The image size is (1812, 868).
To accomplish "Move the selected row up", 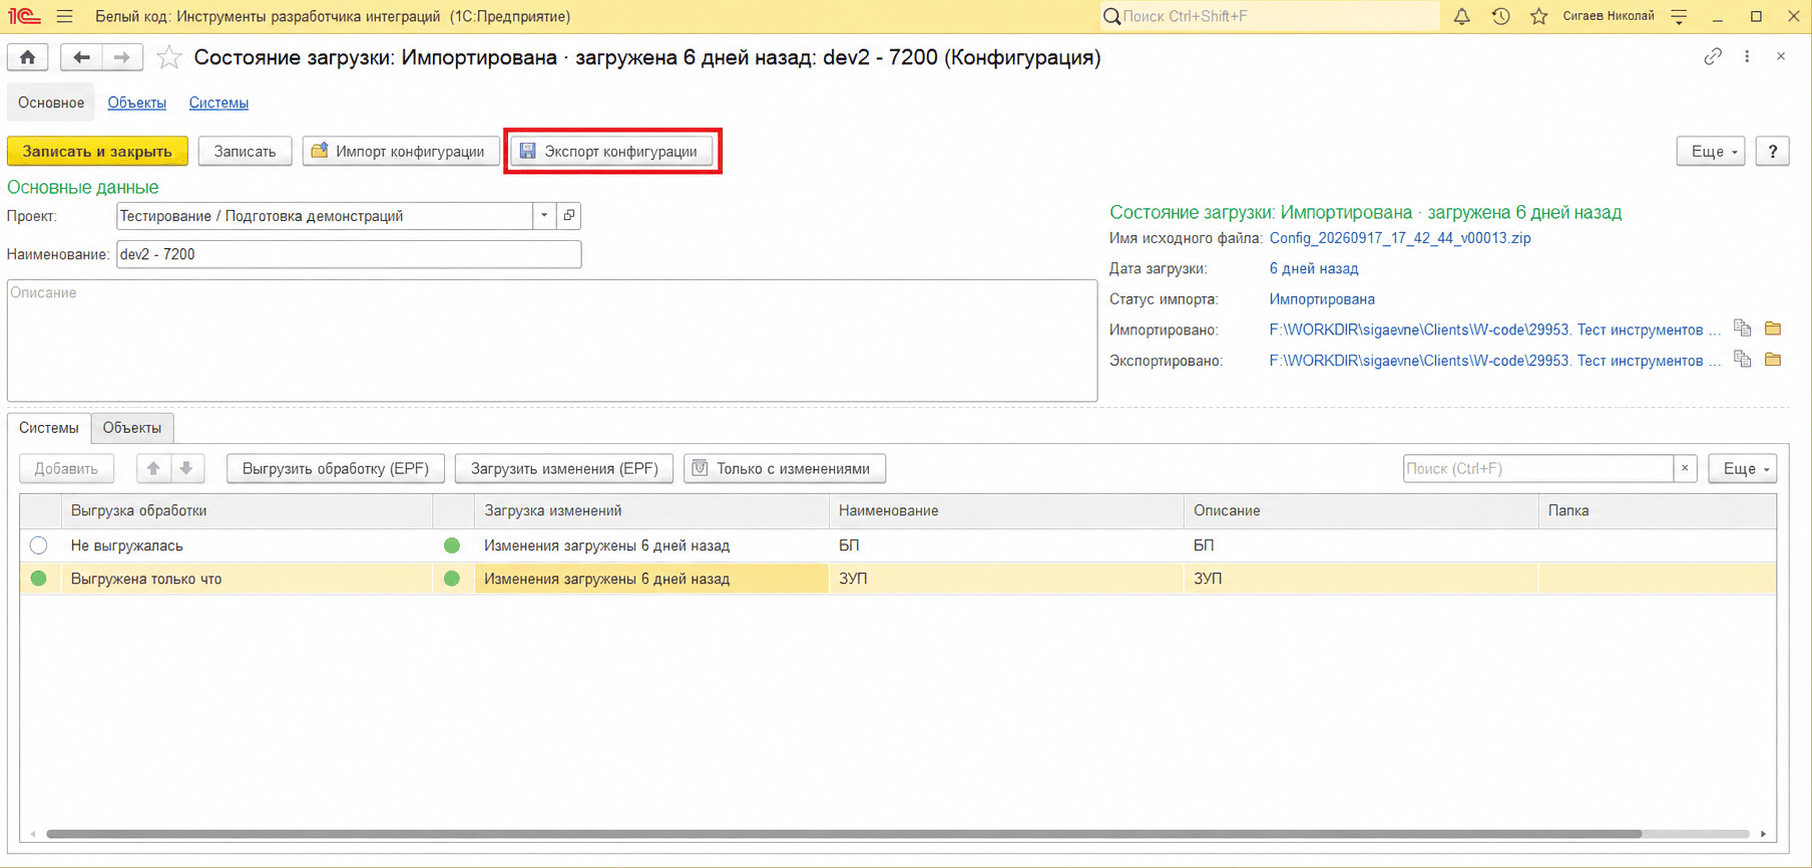I will tap(153, 468).
